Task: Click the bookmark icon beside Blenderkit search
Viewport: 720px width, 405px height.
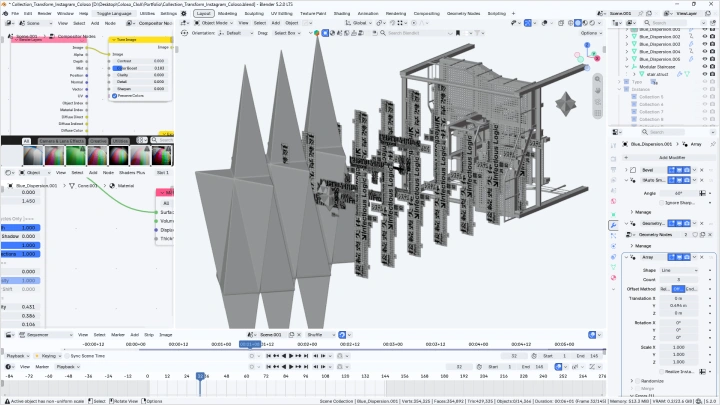Action: click(458, 33)
